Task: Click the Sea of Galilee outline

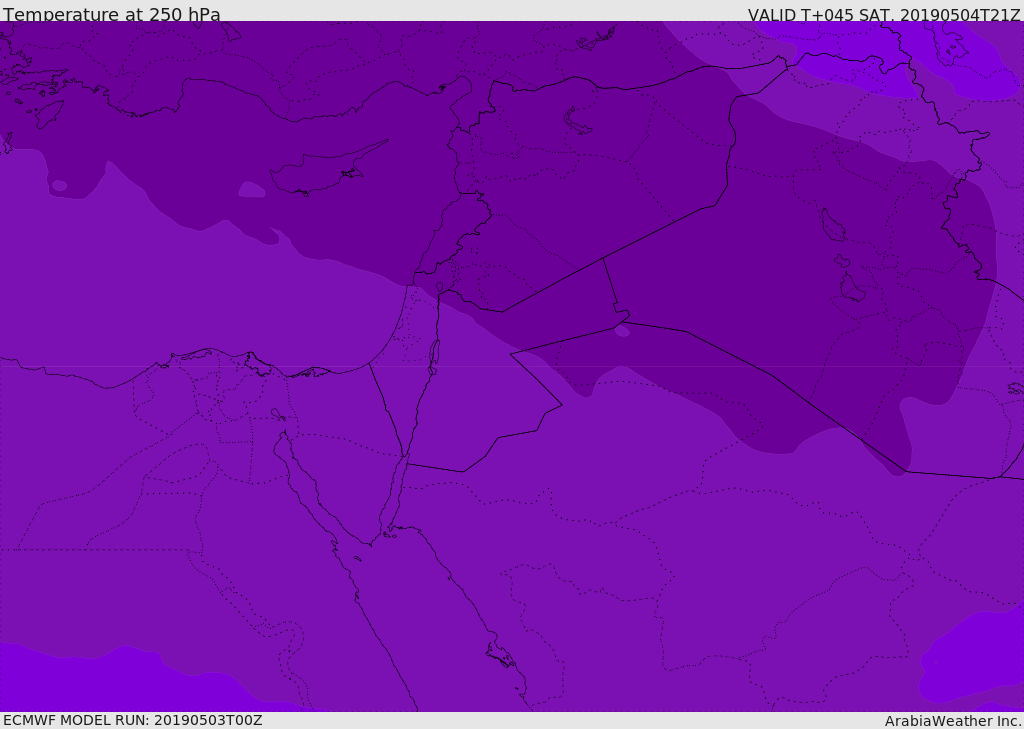Action: tap(439, 287)
